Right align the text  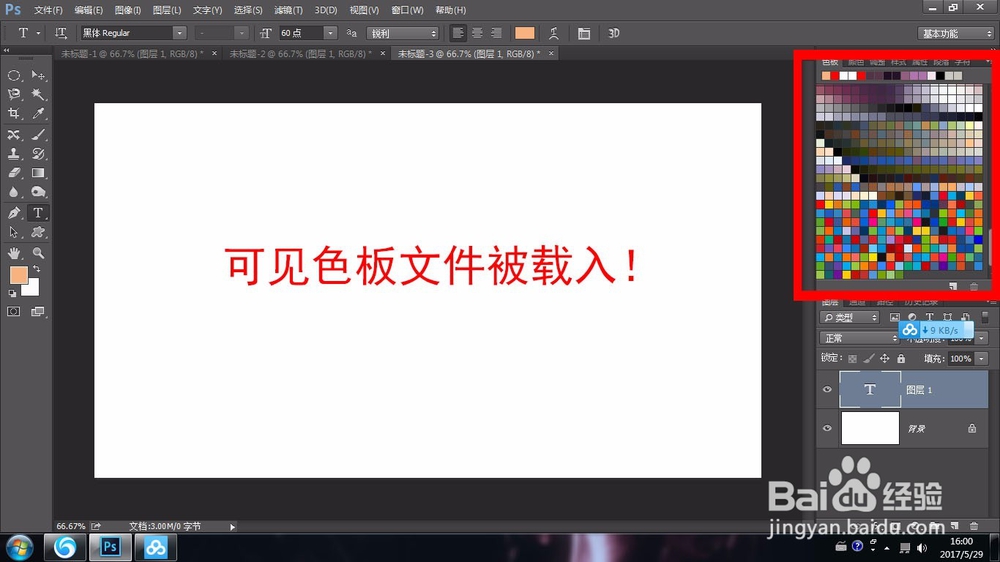[x=496, y=33]
